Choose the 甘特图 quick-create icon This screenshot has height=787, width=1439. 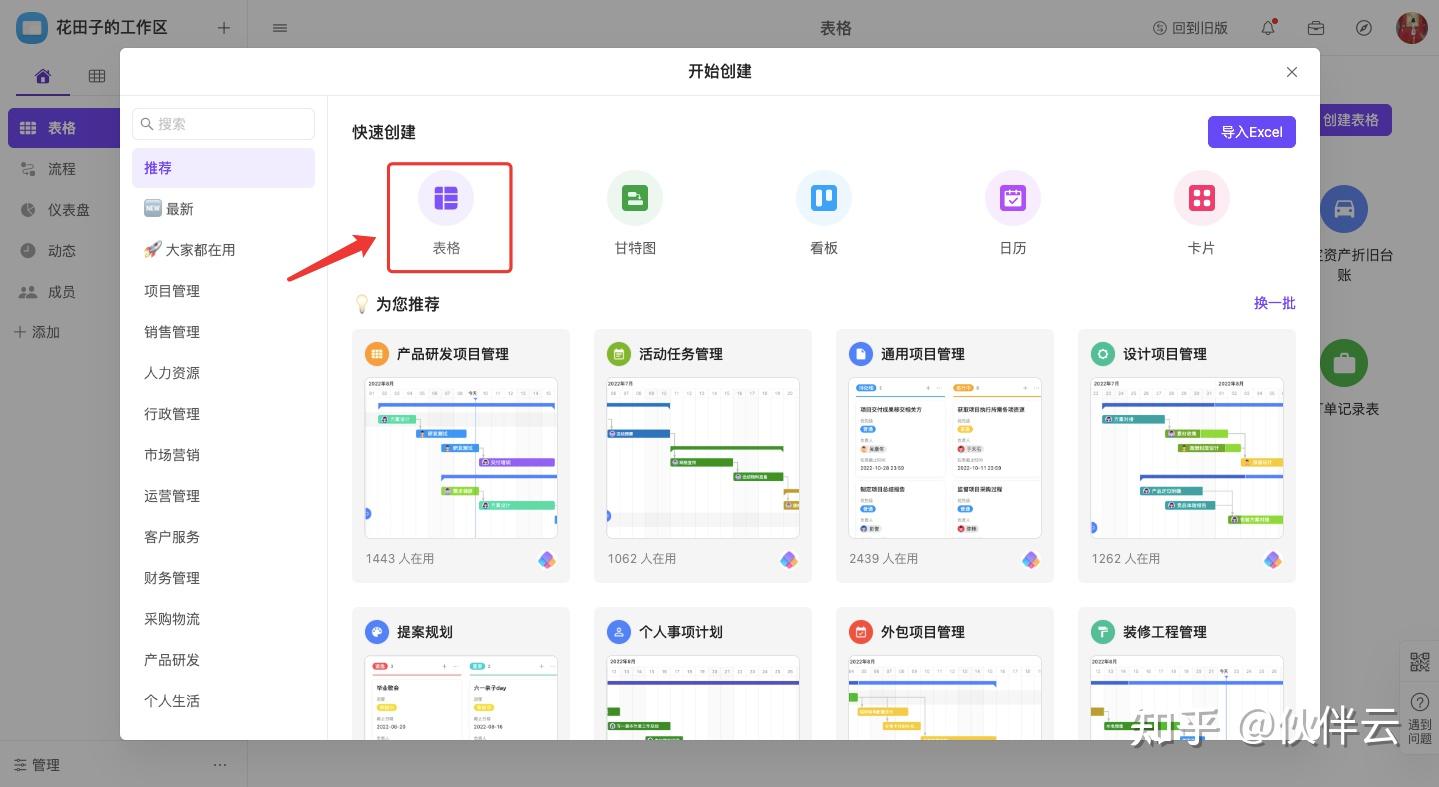pyautogui.click(x=635, y=198)
